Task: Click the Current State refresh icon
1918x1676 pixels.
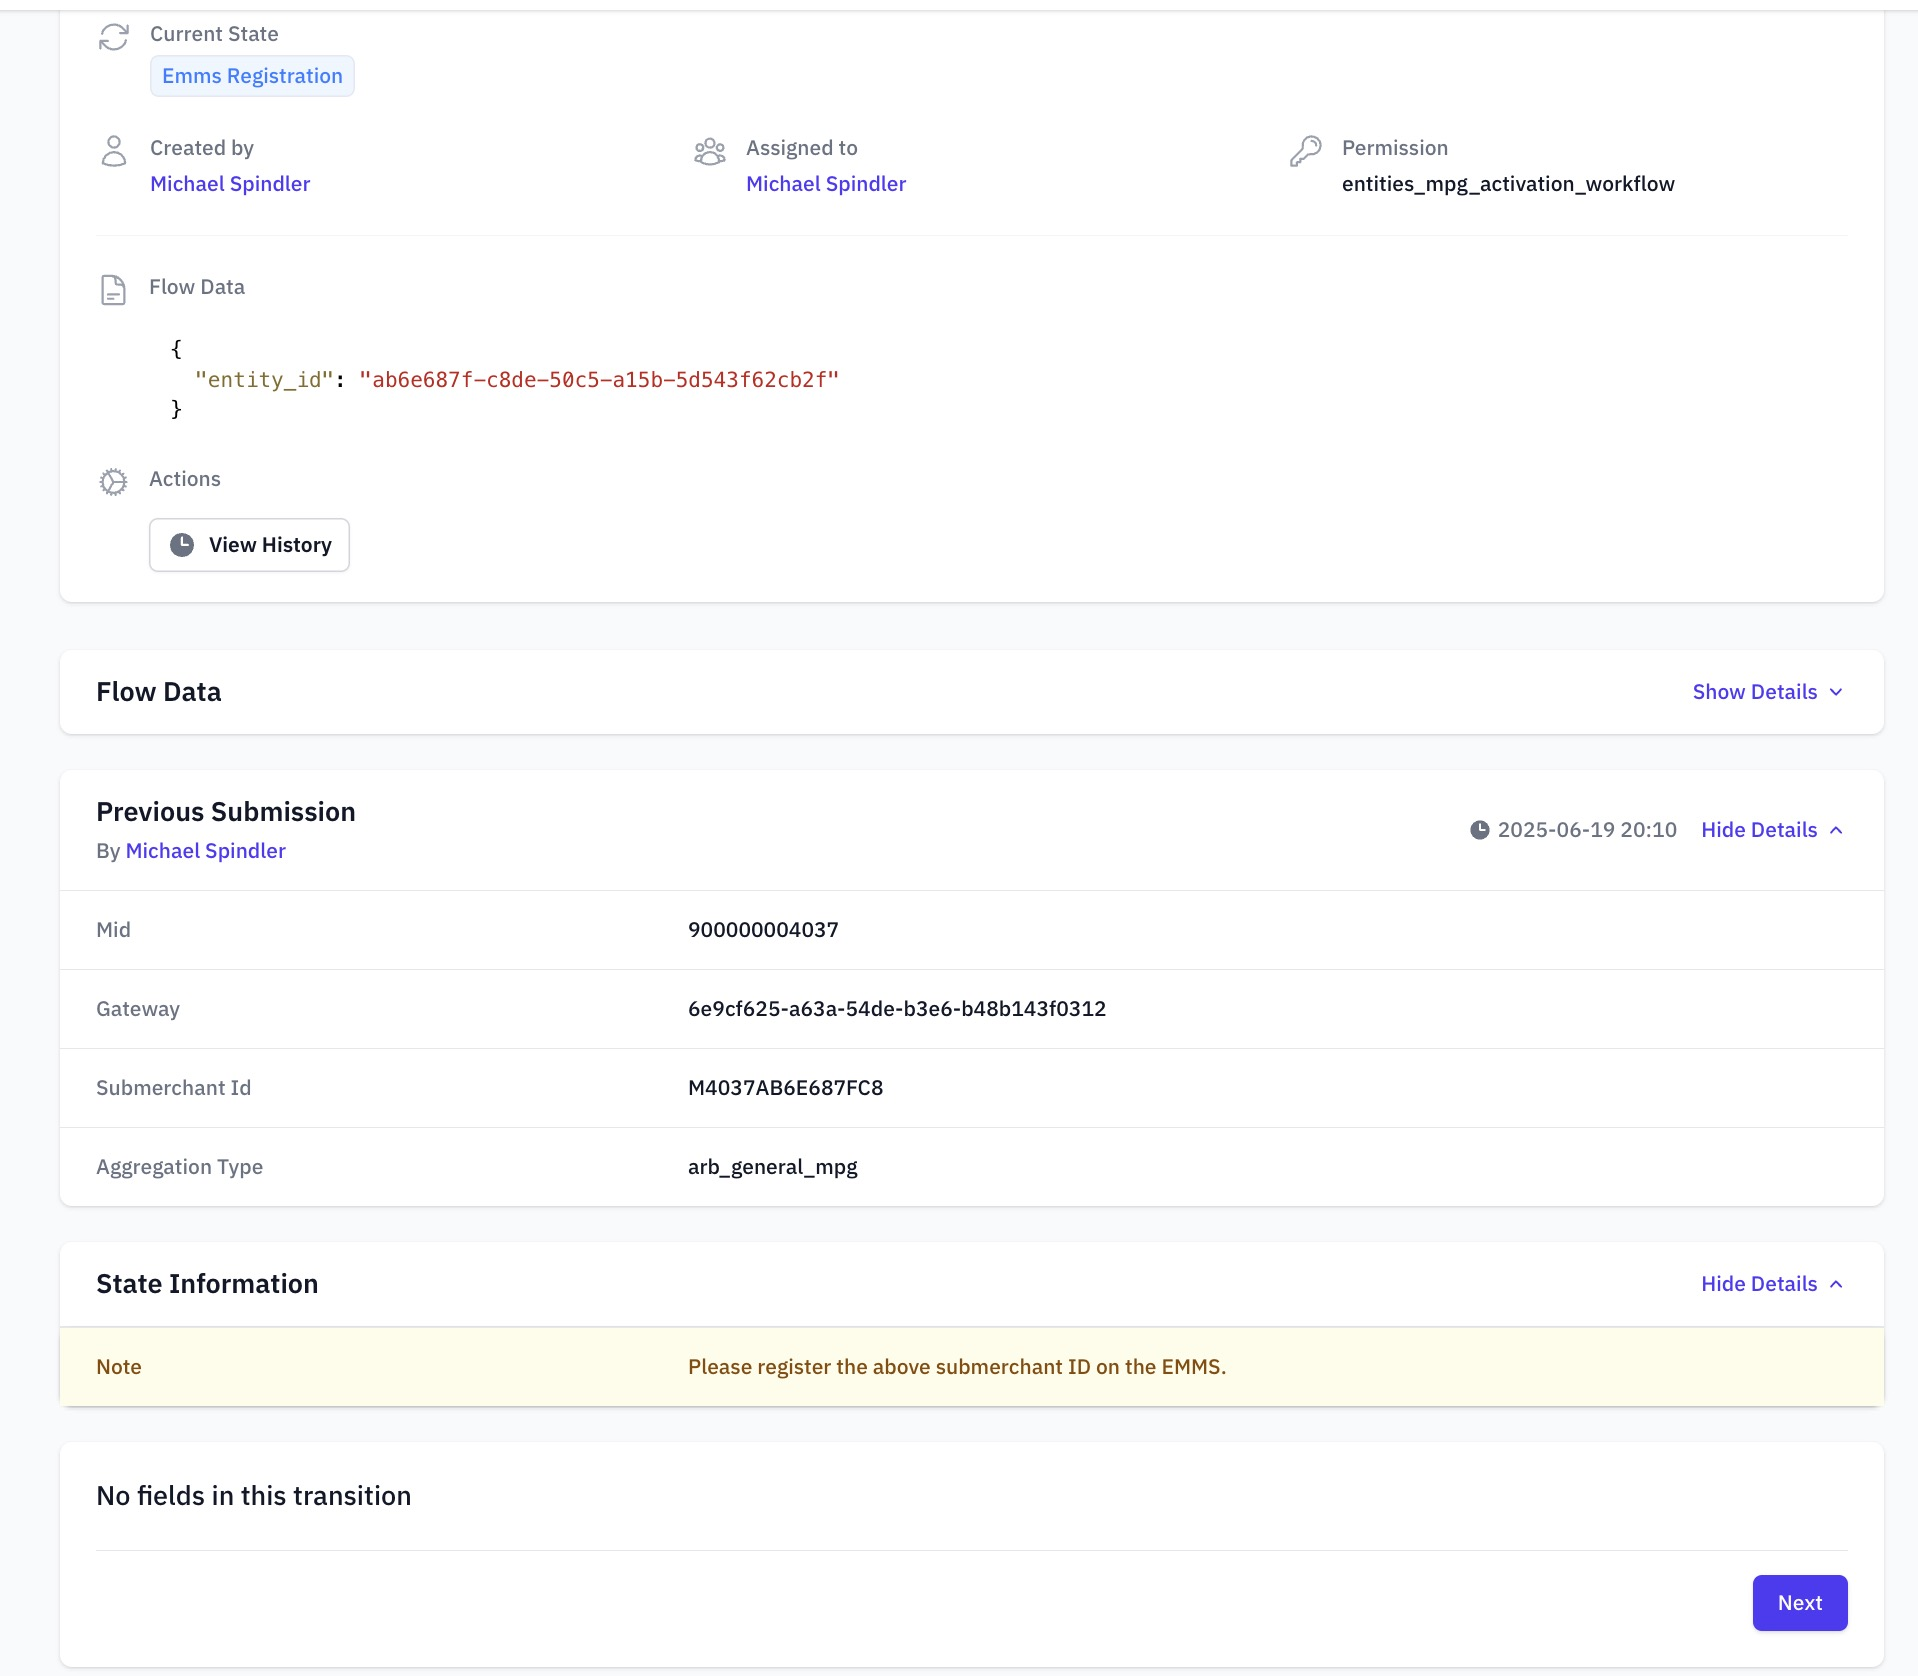Action: tap(114, 37)
